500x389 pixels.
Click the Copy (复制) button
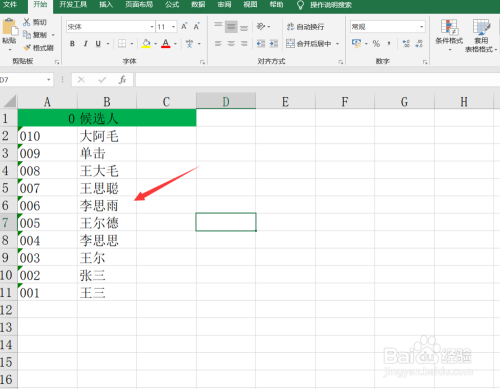[x=35, y=35]
